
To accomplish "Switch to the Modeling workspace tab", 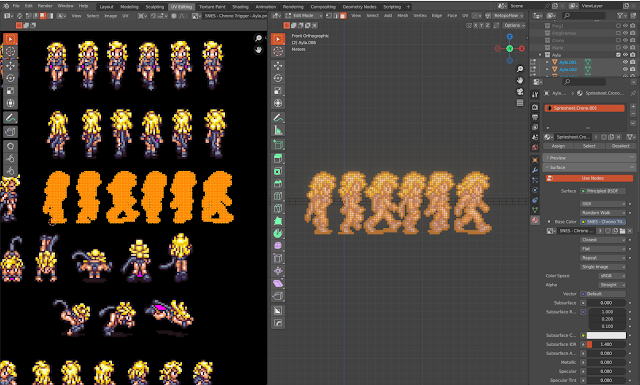I will tap(129, 7).
